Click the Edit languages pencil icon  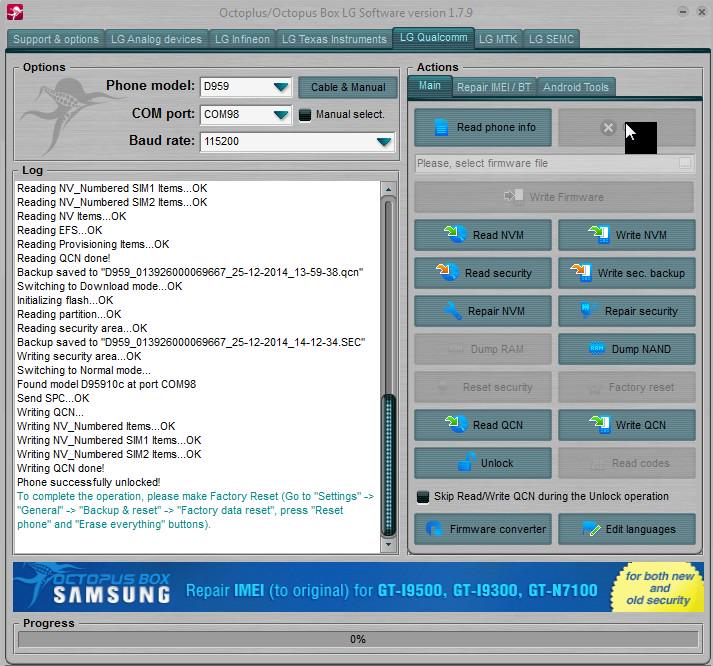591,529
